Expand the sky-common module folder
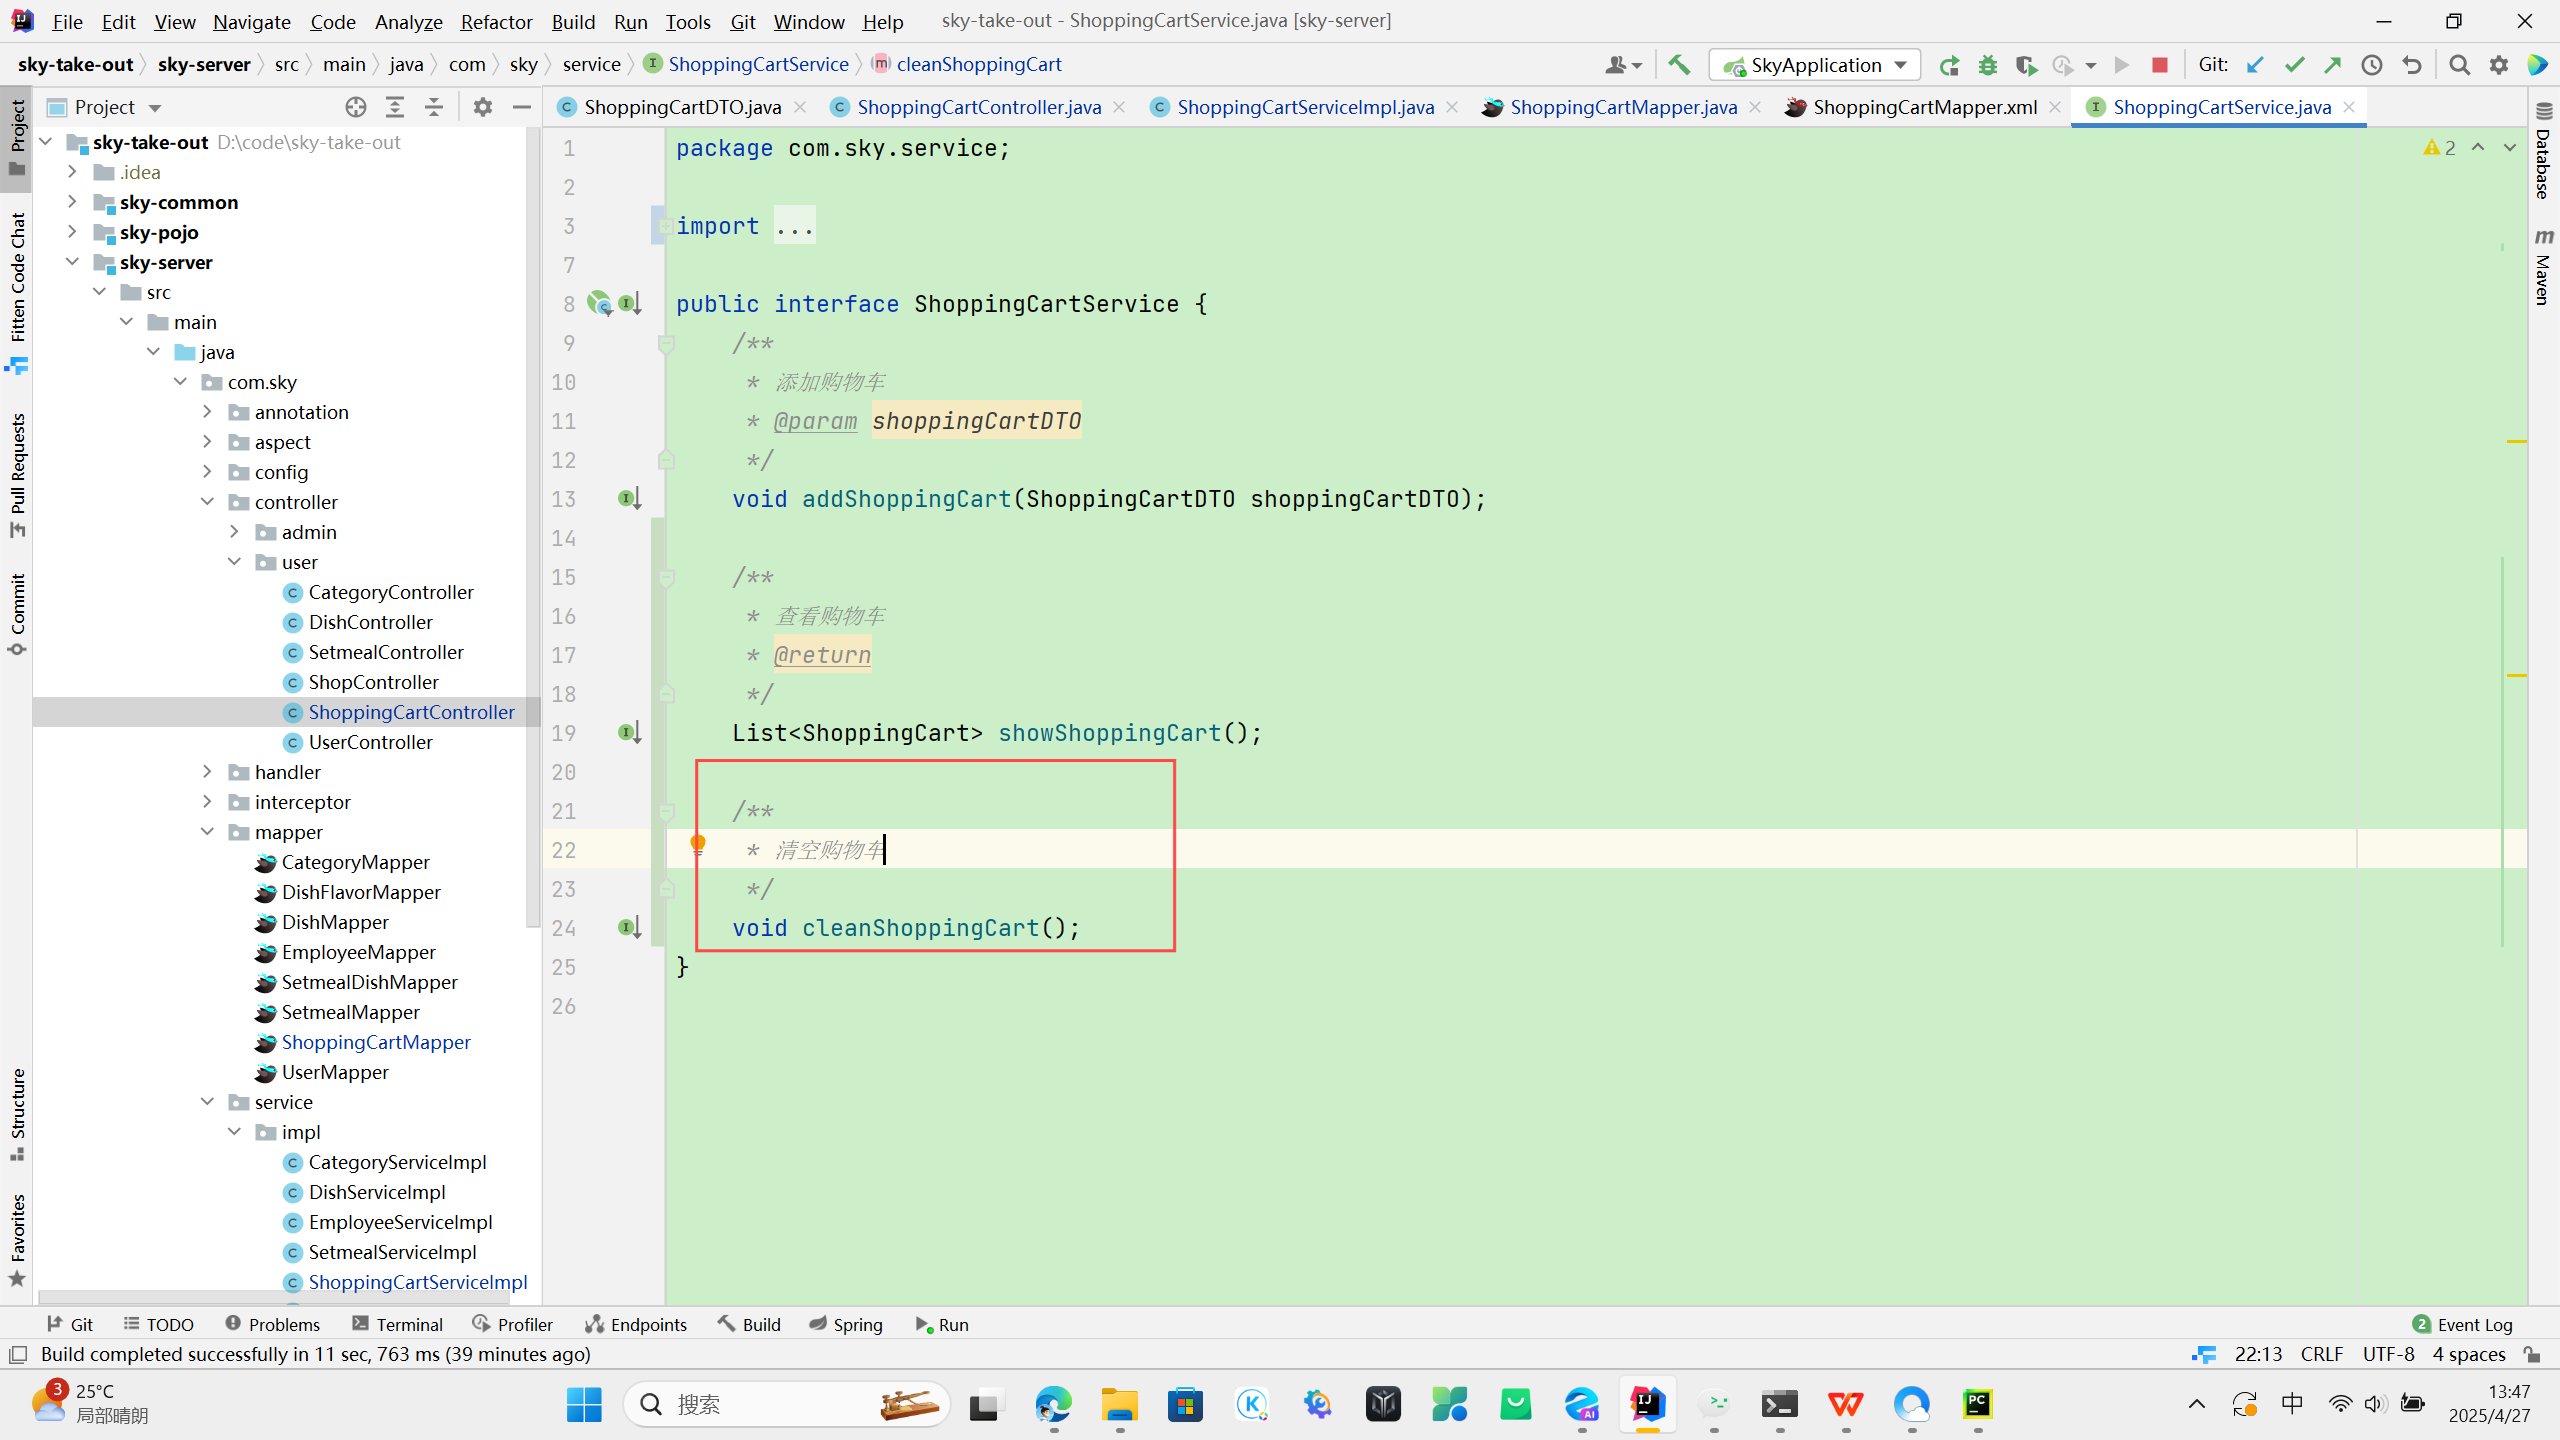The image size is (2560, 1440). (72, 202)
